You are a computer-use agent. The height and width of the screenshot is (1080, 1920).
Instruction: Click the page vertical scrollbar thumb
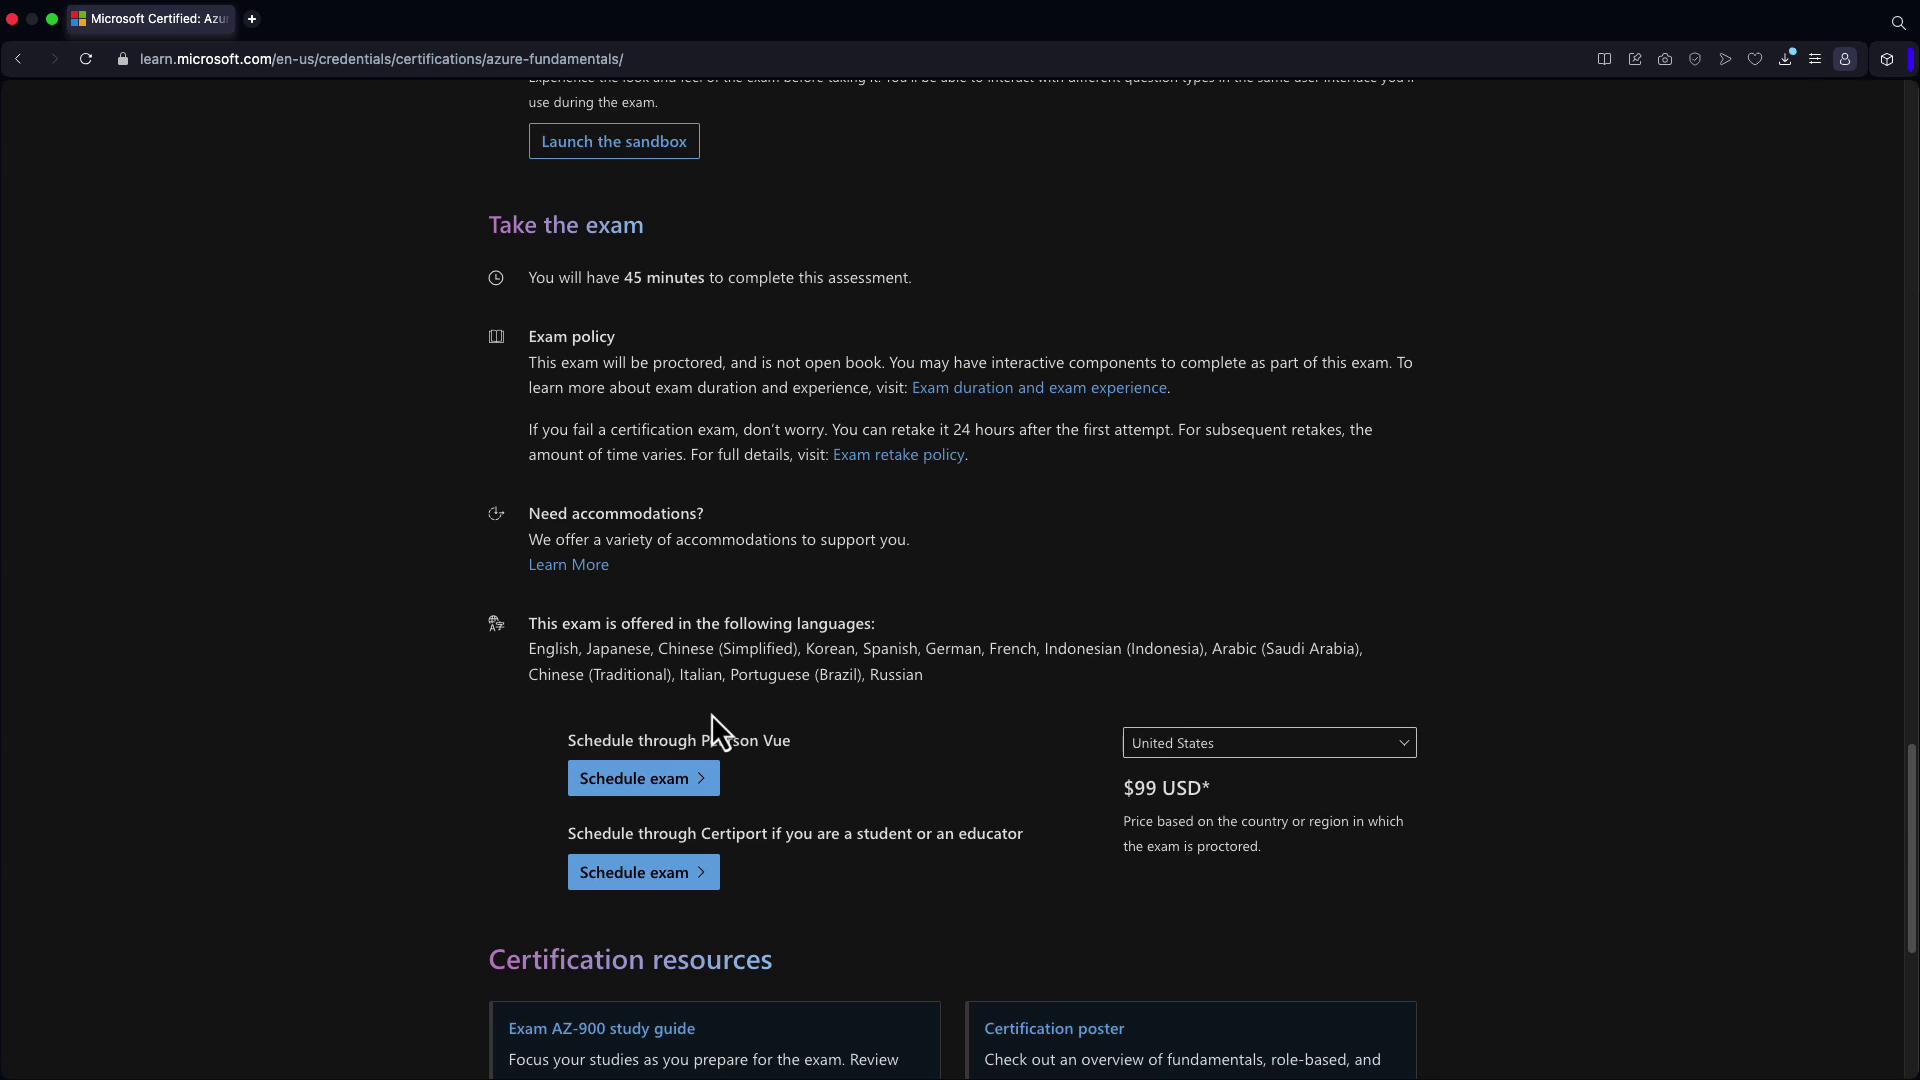(x=1911, y=848)
